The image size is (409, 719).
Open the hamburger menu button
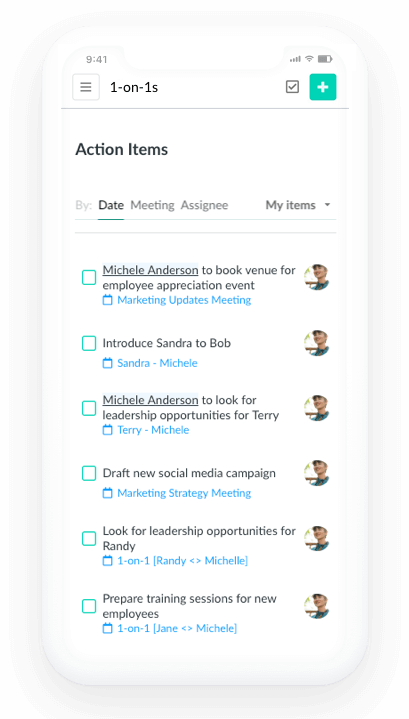(x=86, y=87)
